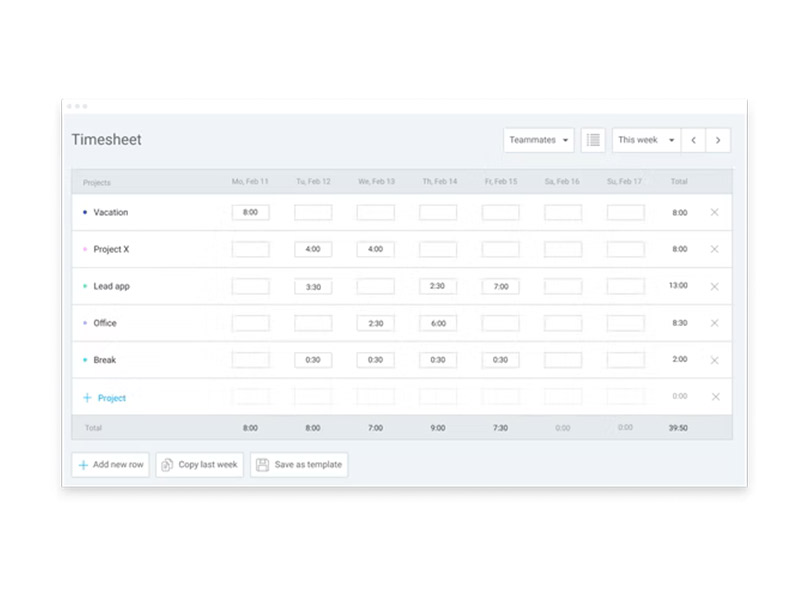Click the Projects column header

[96, 183]
